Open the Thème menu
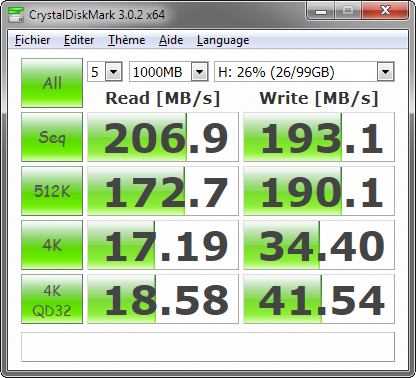The height and width of the screenshot is (378, 416). tap(126, 40)
